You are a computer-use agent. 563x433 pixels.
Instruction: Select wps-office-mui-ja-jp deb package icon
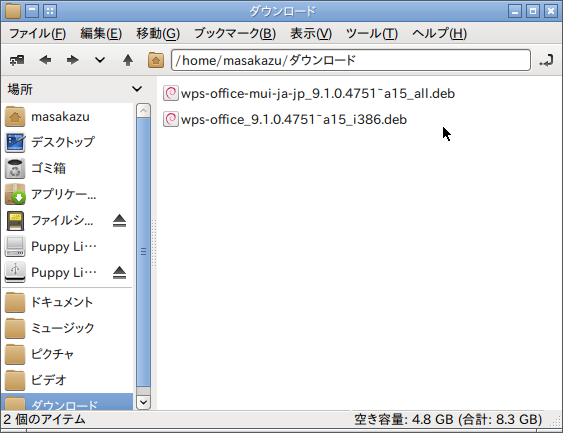(171, 93)
